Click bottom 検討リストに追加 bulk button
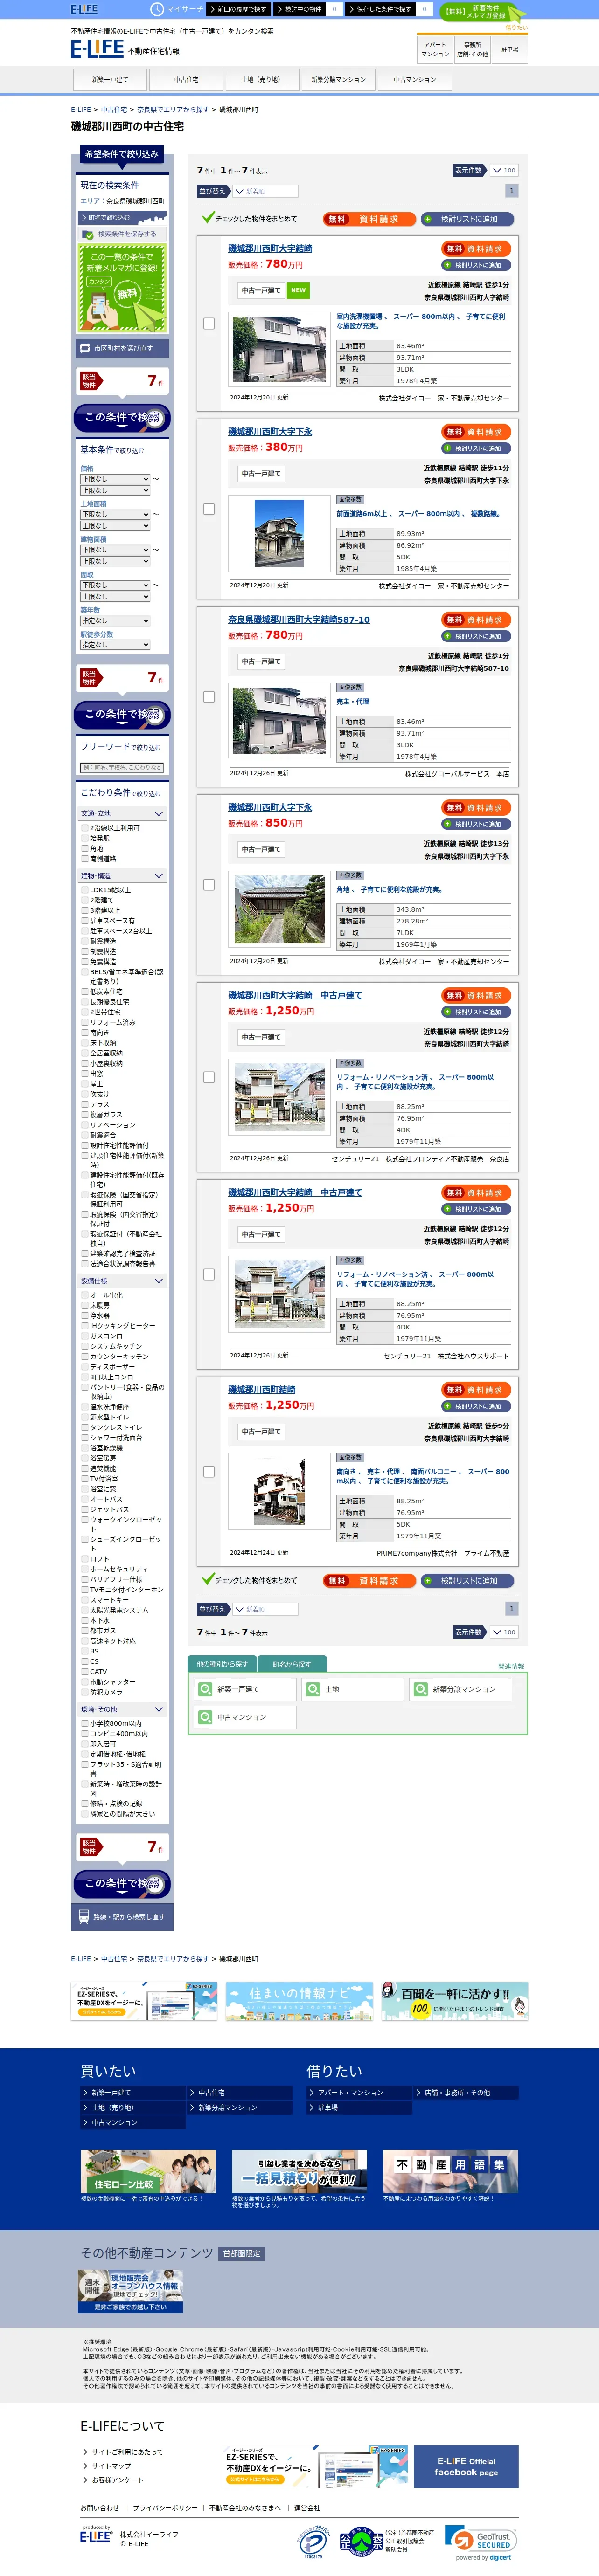 coord(468,1581)
